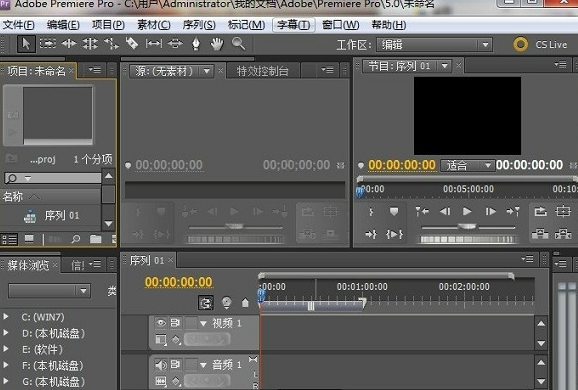Select the Rolling Edit tool
Viewport: 578px width, 390px height.
90,44
